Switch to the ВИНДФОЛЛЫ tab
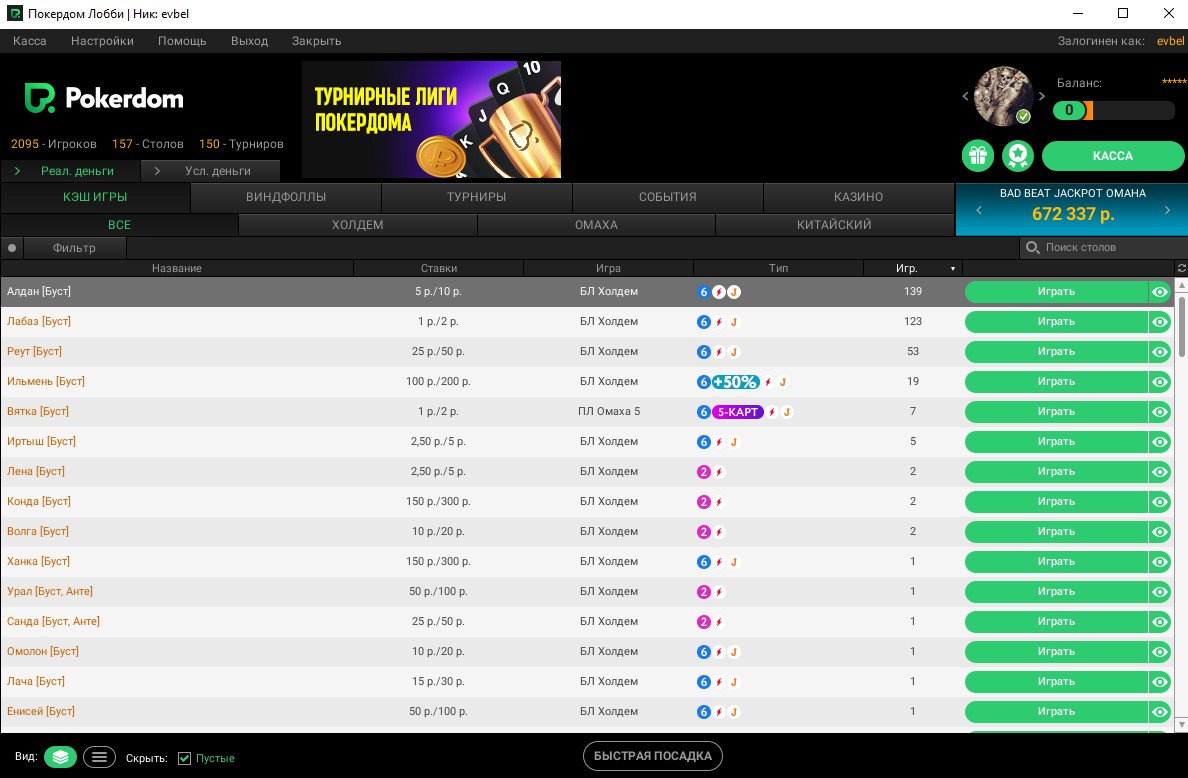 point(286,197)
